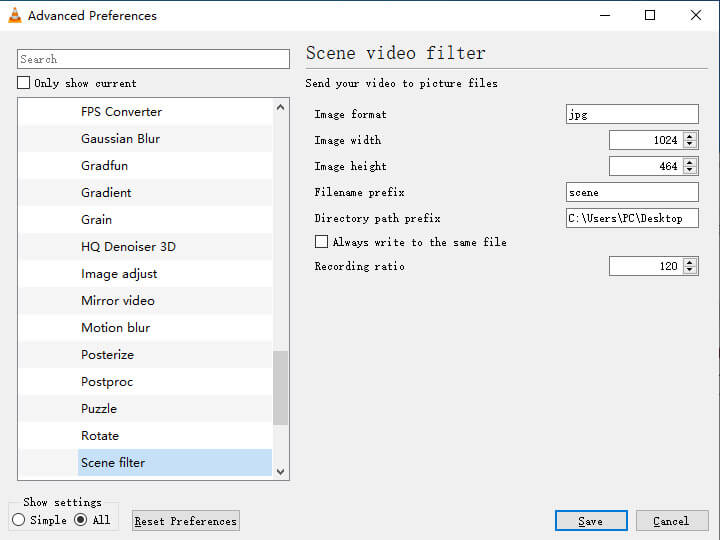
Task: Check Always write to the same file
Action: click(322, 242)
